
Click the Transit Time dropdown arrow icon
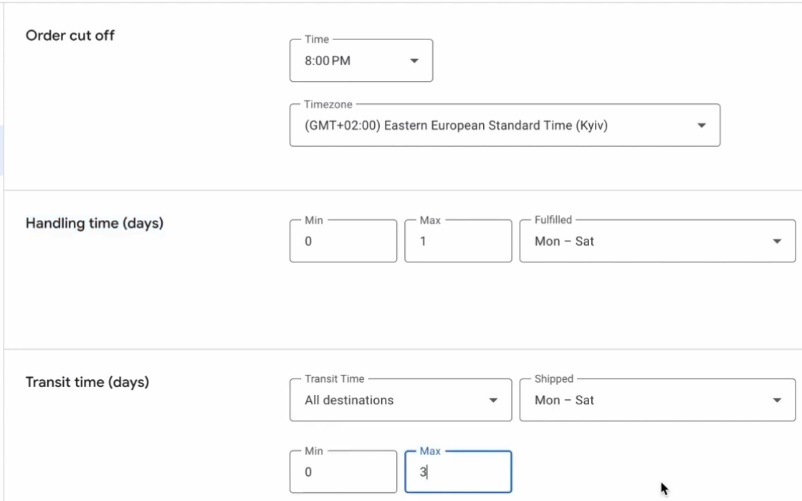493,401
